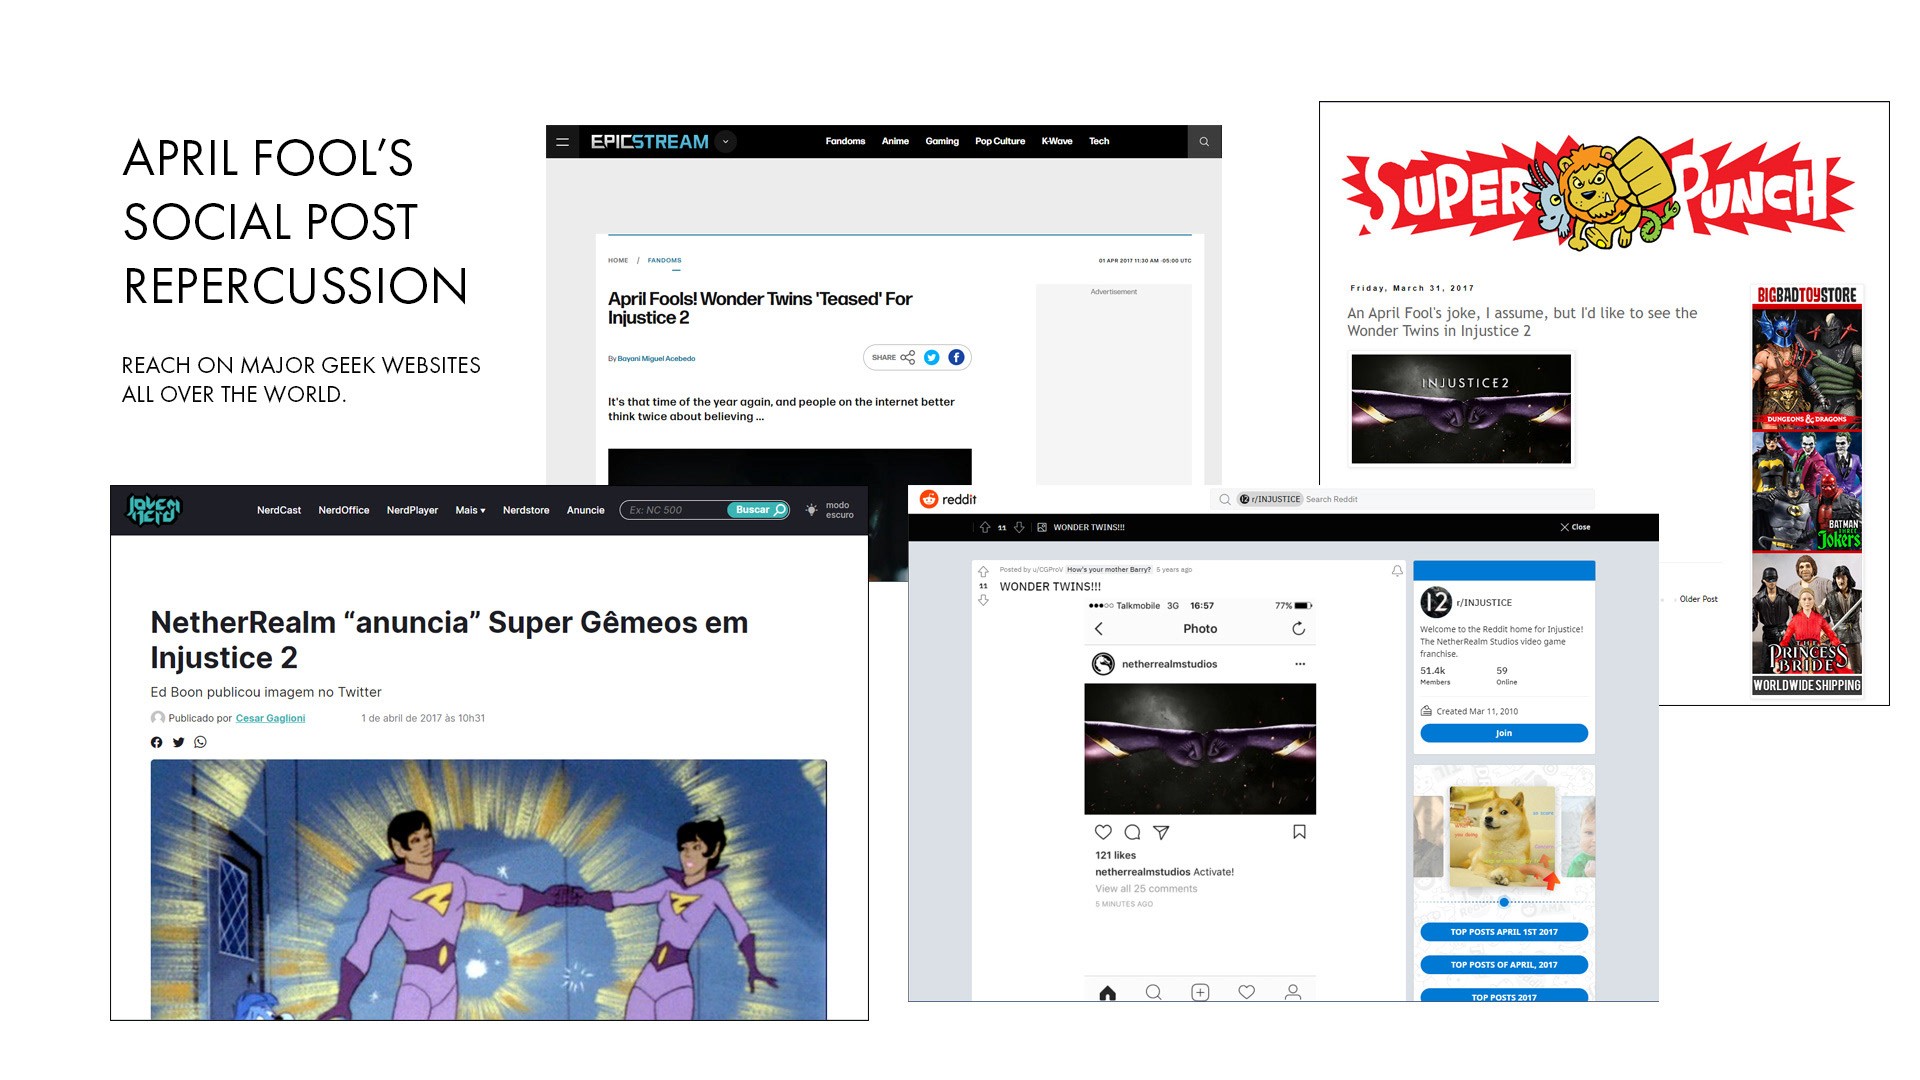Open the Instagram post options menu

click(x=1300, y=663)
